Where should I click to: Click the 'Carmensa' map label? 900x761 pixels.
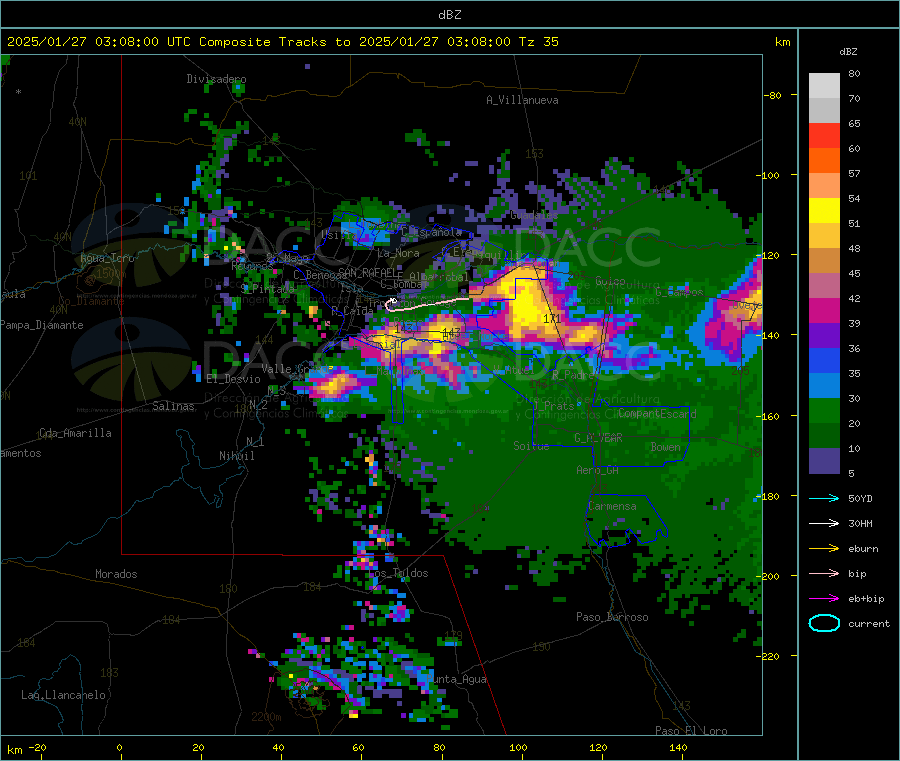click(612, 506)
